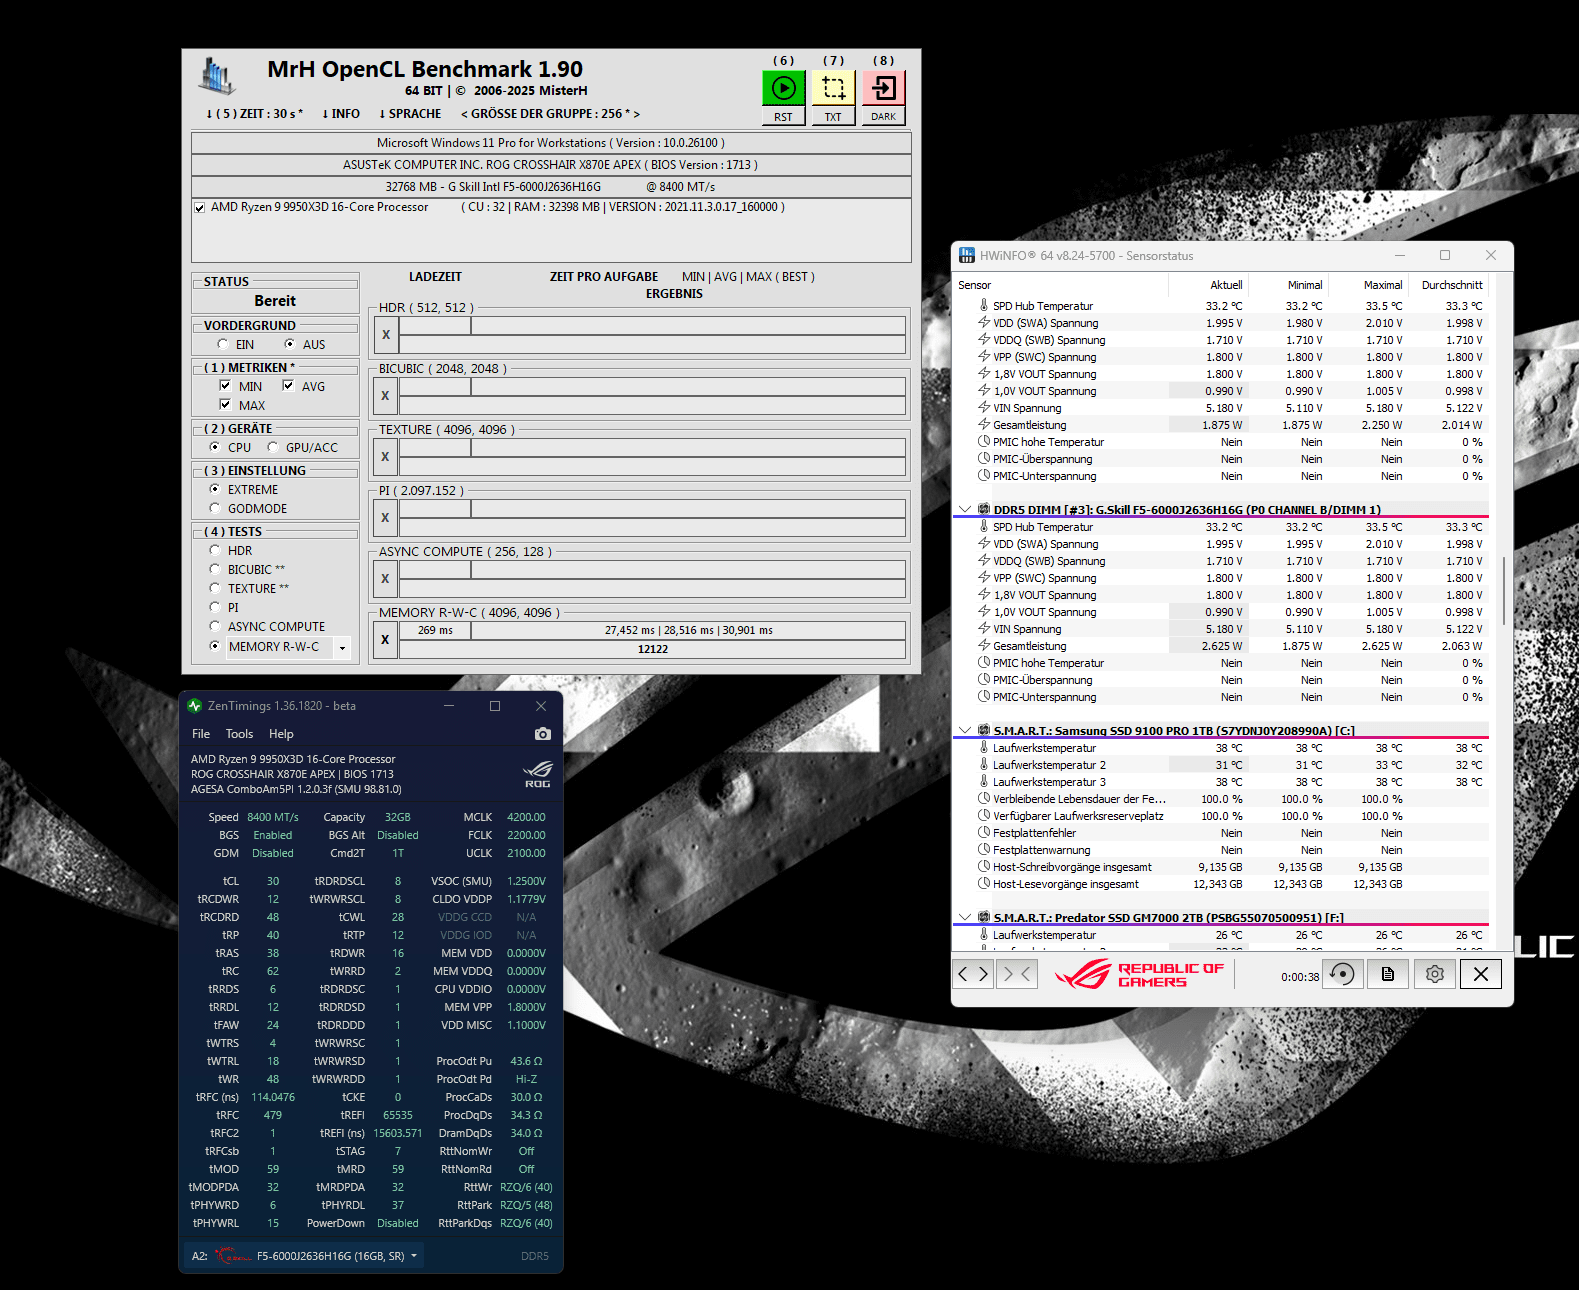Collapse the Samsung SSD 9100 PRO SMART group
Viewport: 1579px width, 1290px height.
(x=965, y=731)
